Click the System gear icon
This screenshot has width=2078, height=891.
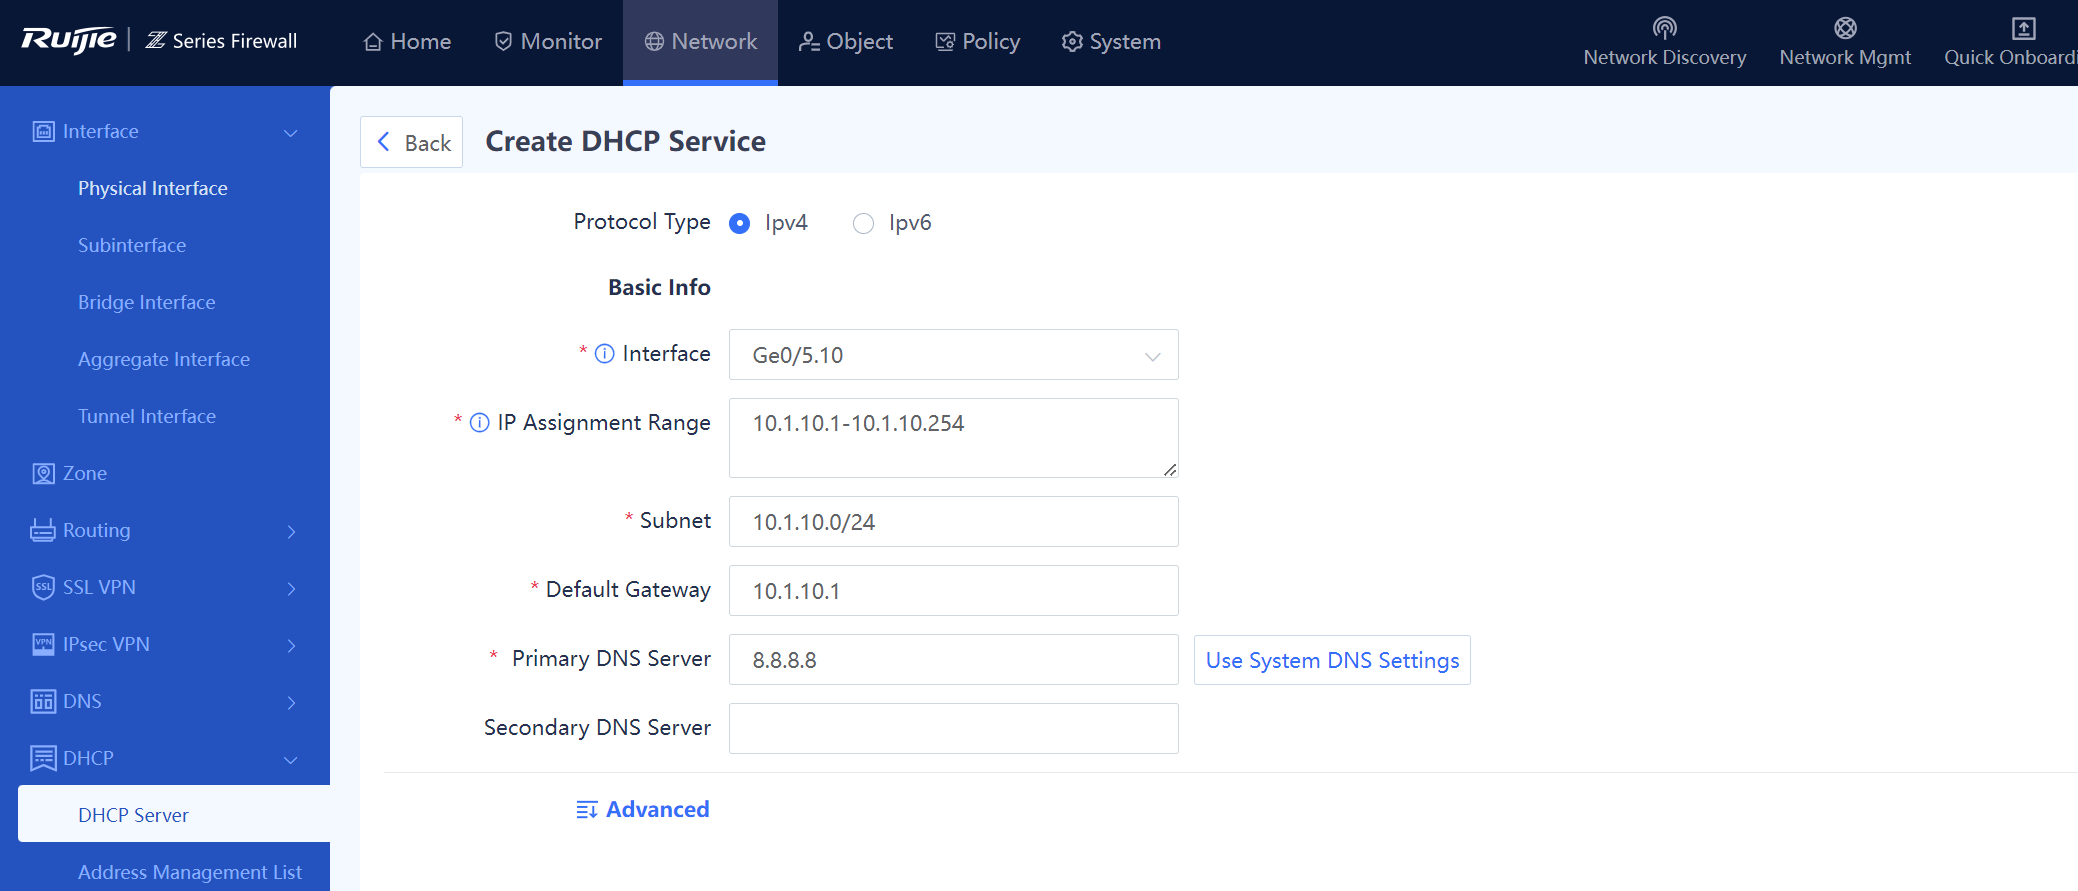[x=1072, y=41]
